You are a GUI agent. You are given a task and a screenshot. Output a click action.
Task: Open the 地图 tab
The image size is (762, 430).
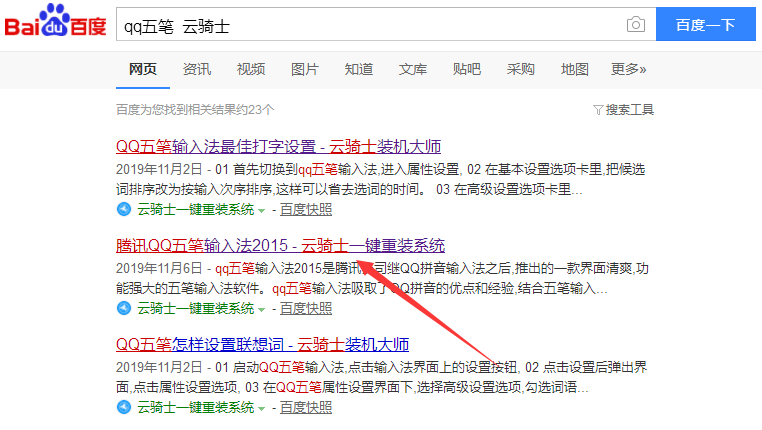[x=574, y=69]
